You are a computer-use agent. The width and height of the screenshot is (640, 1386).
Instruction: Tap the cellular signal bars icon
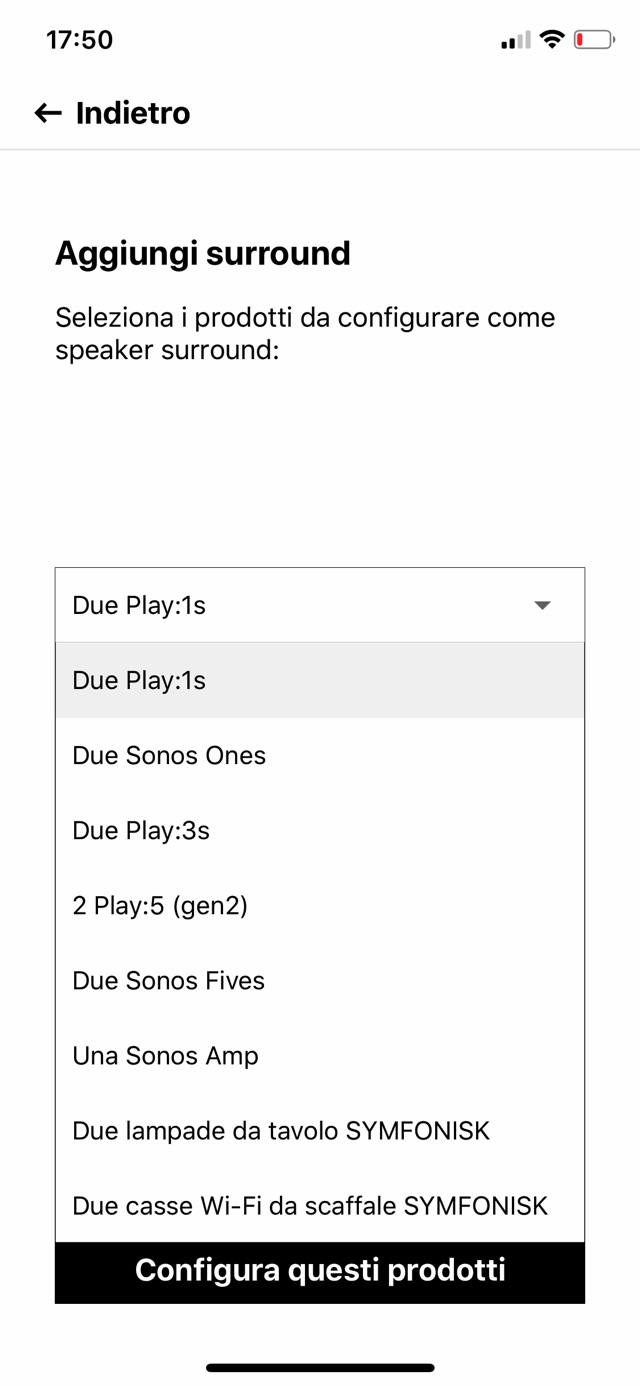click(516, 41)
